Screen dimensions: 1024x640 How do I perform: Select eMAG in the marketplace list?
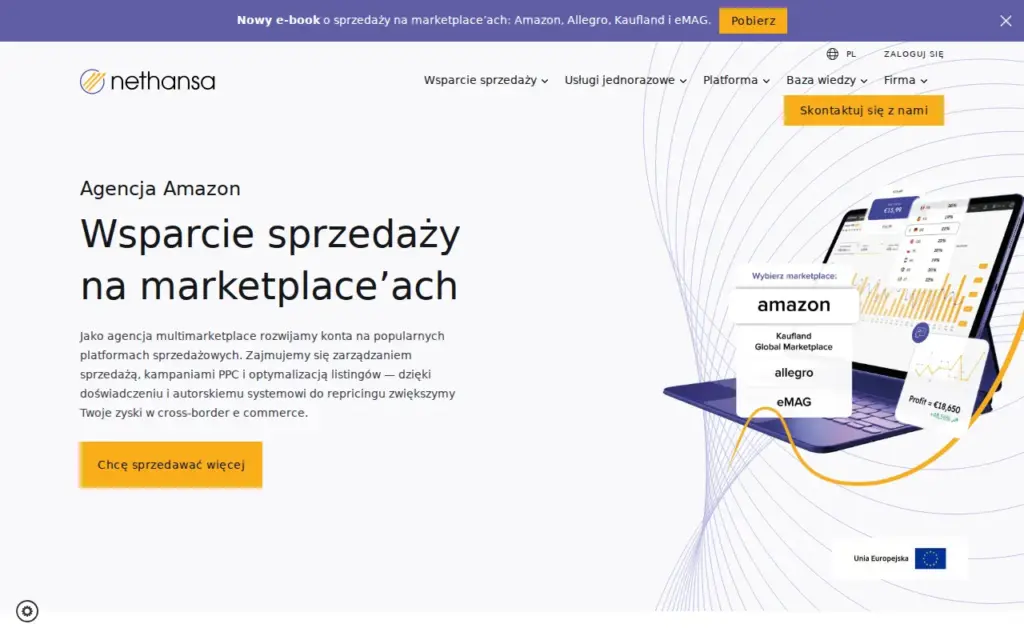tap(793, 402)
